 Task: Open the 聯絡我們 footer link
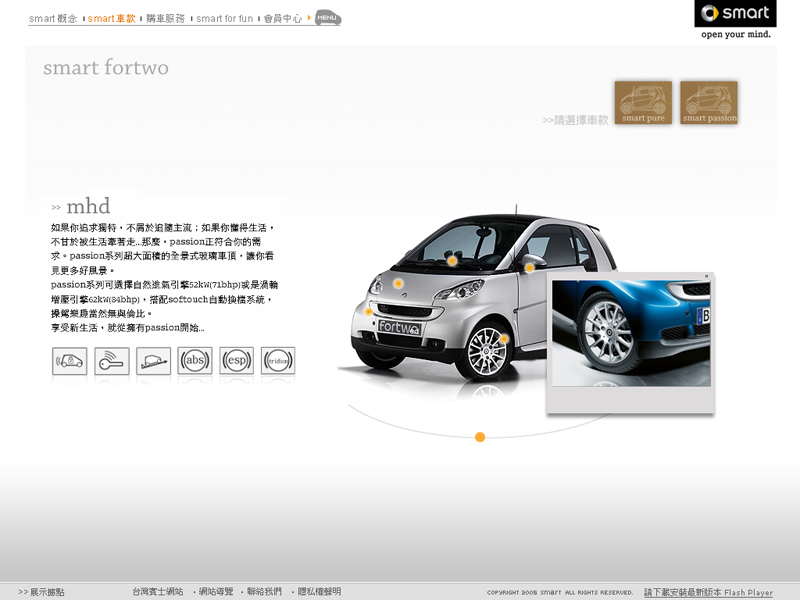click(x=264, y=591)
